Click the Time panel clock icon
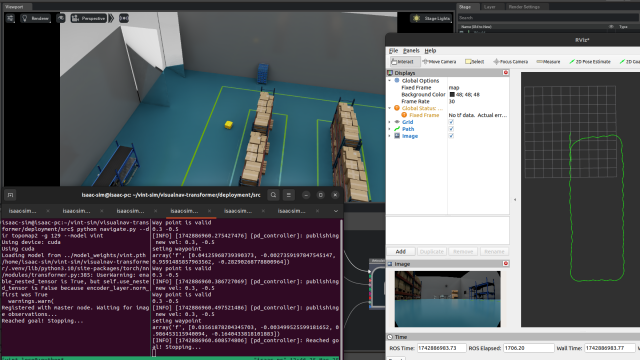 tap(390, 337)
